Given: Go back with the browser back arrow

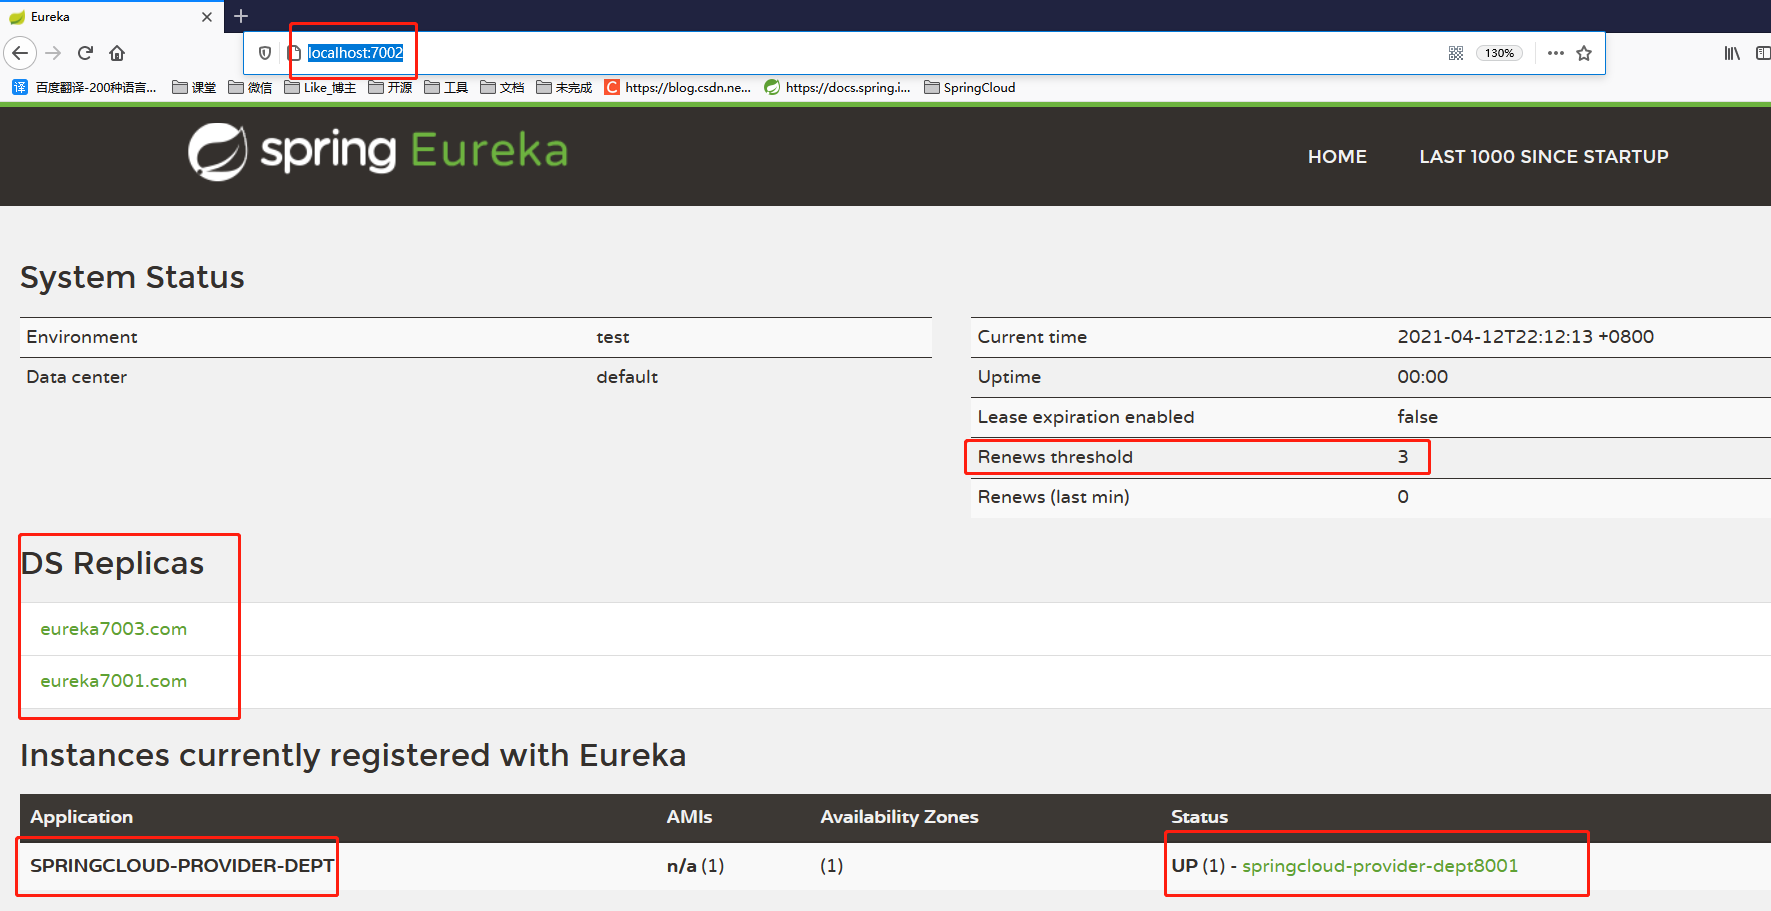Looking at the screenshot, I should click(20, 53).
